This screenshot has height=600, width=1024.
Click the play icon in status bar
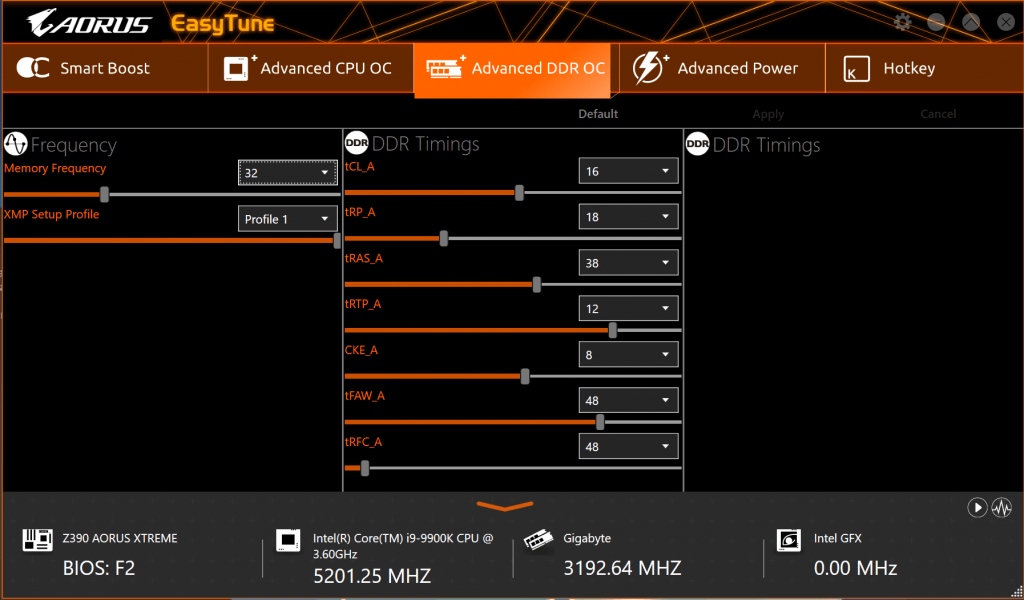(x=977, y=507)
